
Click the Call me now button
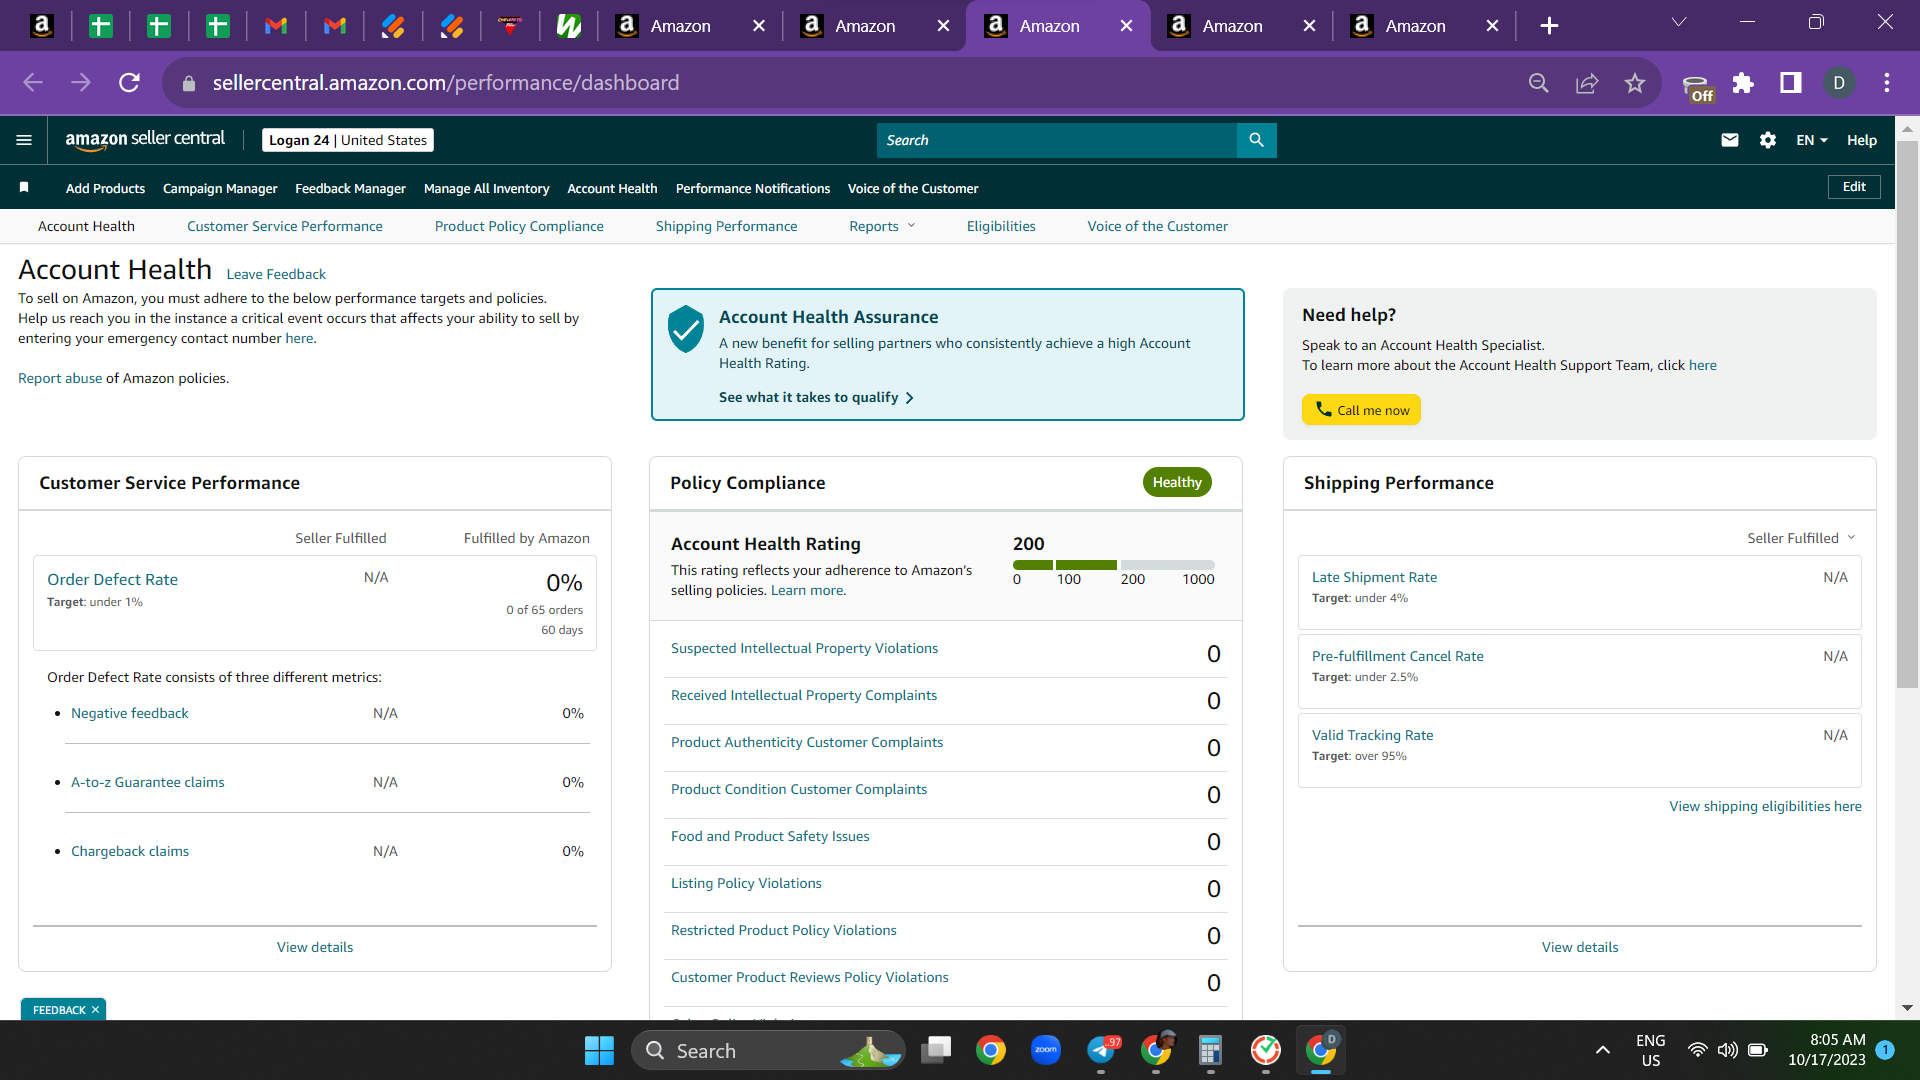pos(1361,410)
